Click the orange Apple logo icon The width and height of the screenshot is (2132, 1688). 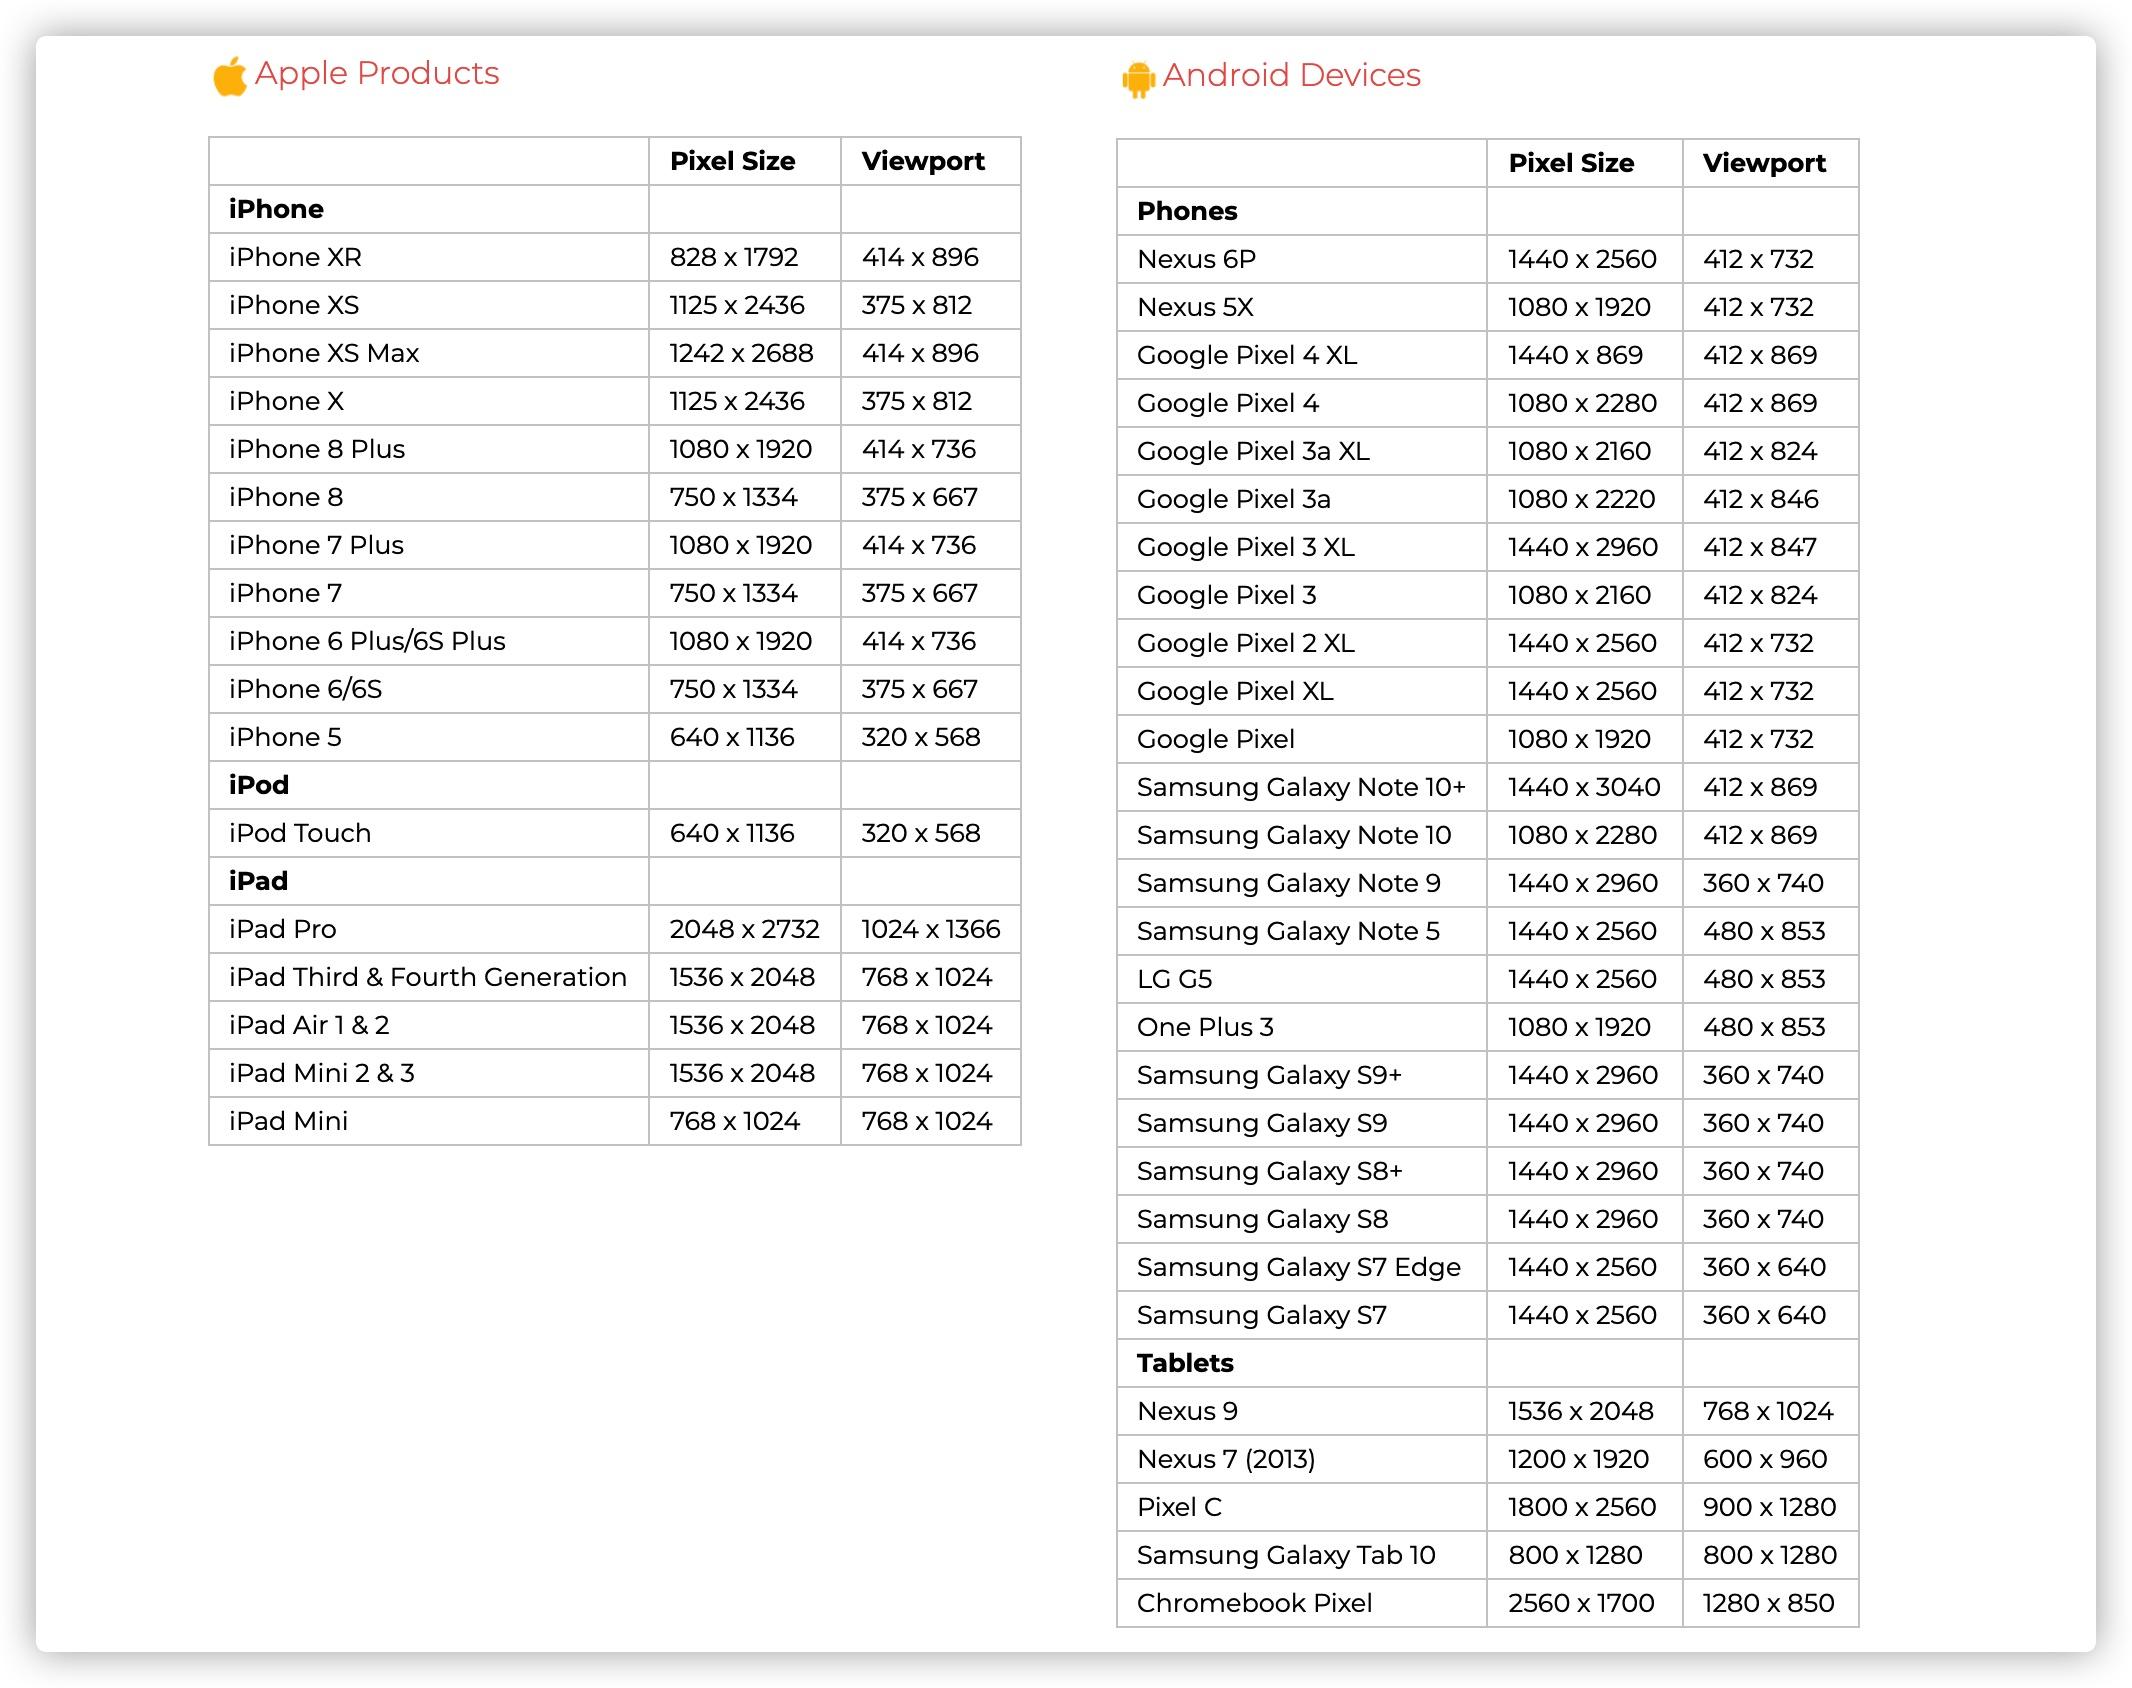(x=230, y=76)
